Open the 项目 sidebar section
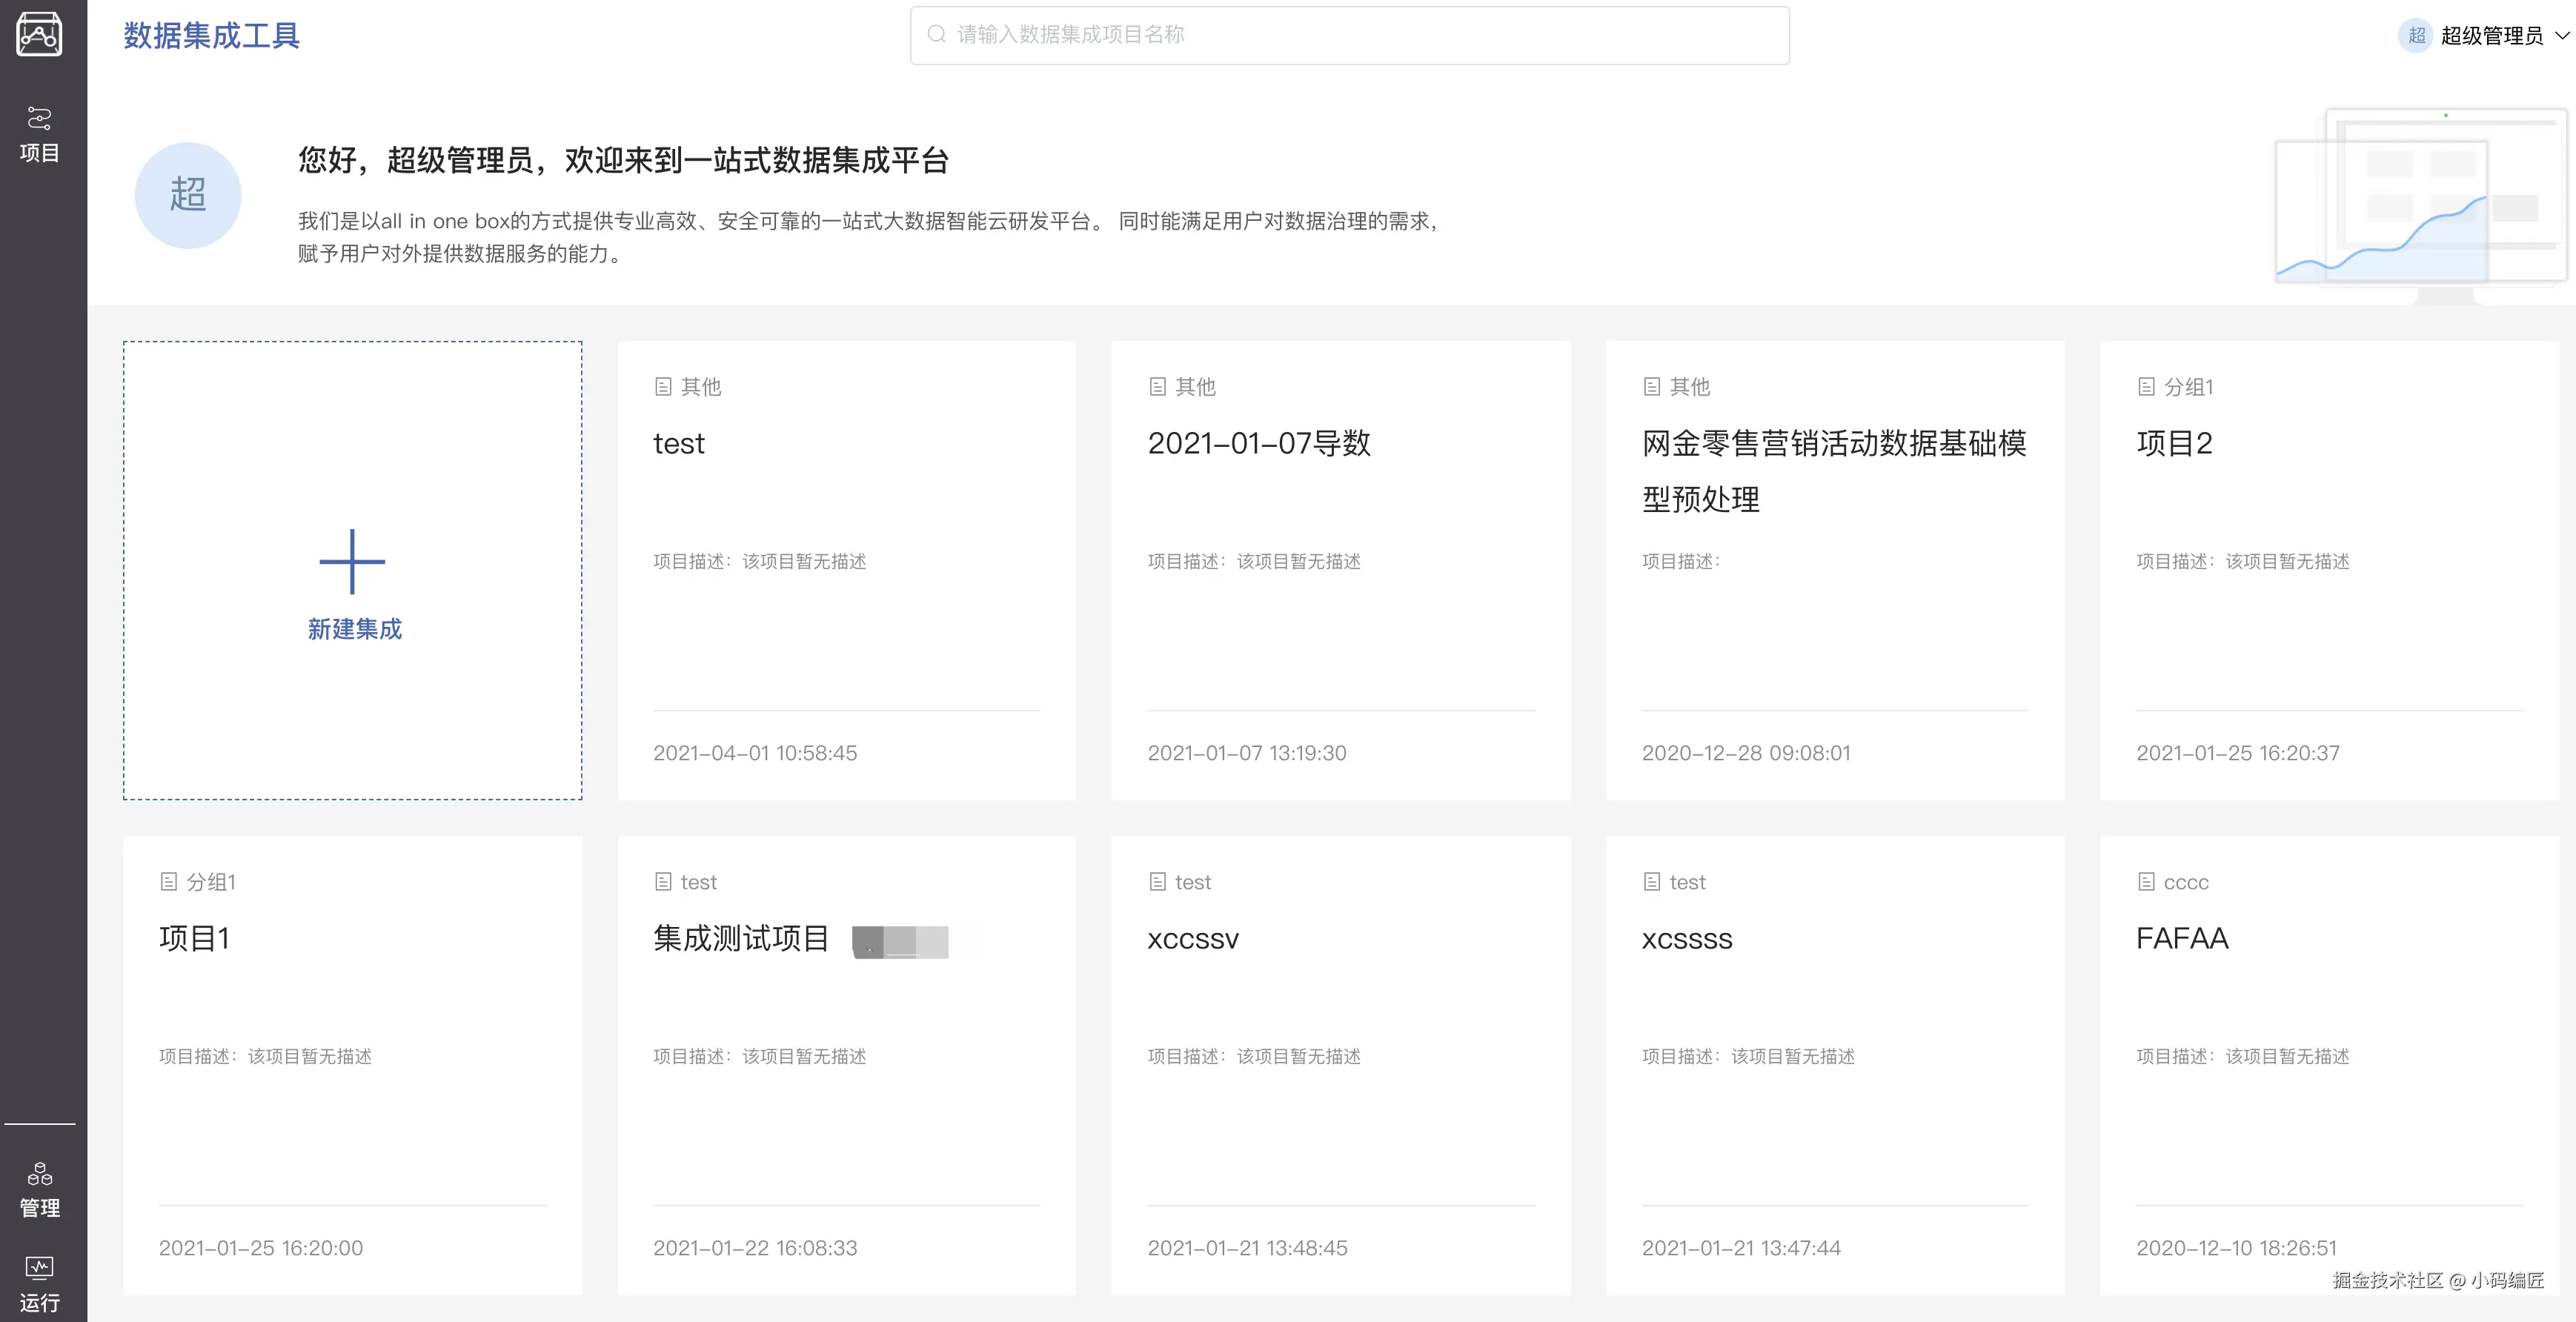Image resolution: width=2576 pixels, height=1322 pixels. (39, 134)
